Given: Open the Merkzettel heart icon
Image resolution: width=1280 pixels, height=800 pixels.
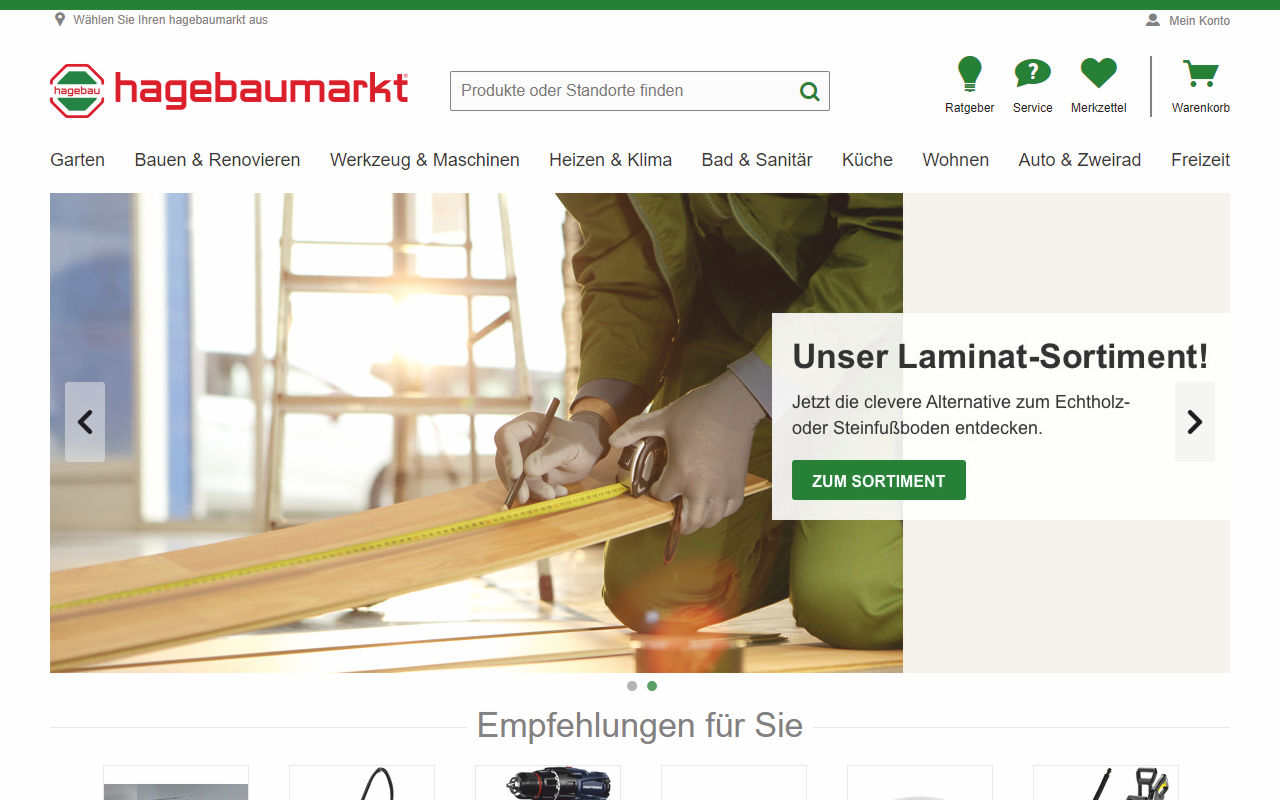Looking at the screenshot, I should tap(1098, 73).
